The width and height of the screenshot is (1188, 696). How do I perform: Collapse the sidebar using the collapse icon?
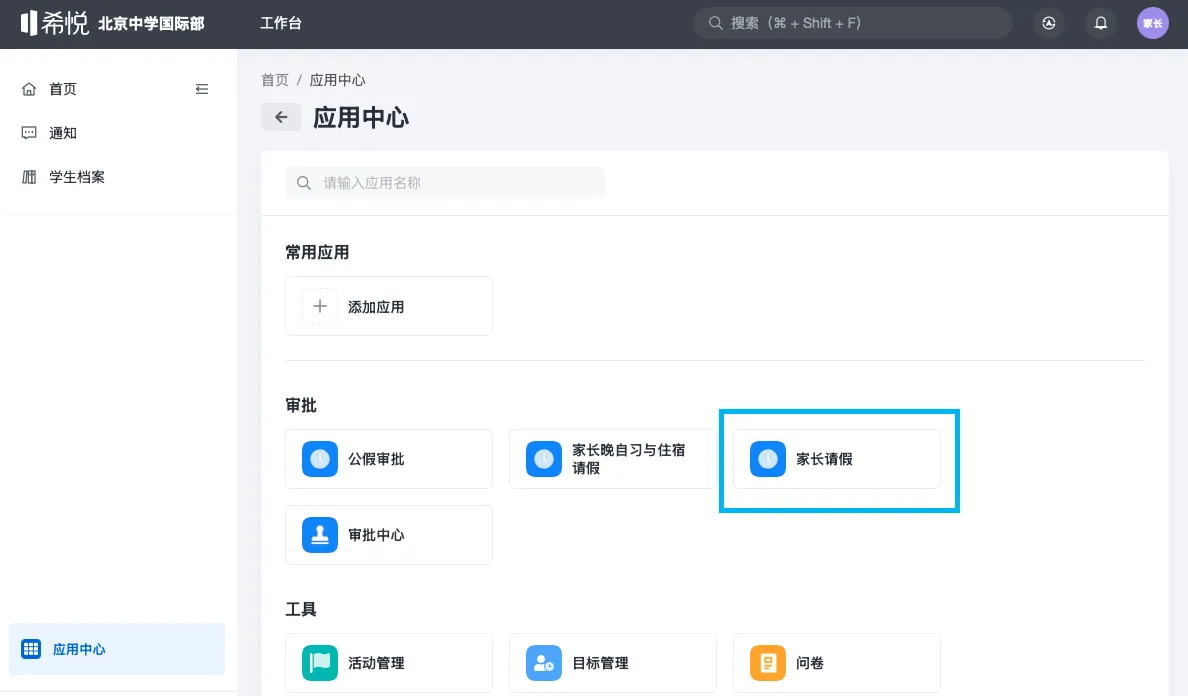pos(202,88)
